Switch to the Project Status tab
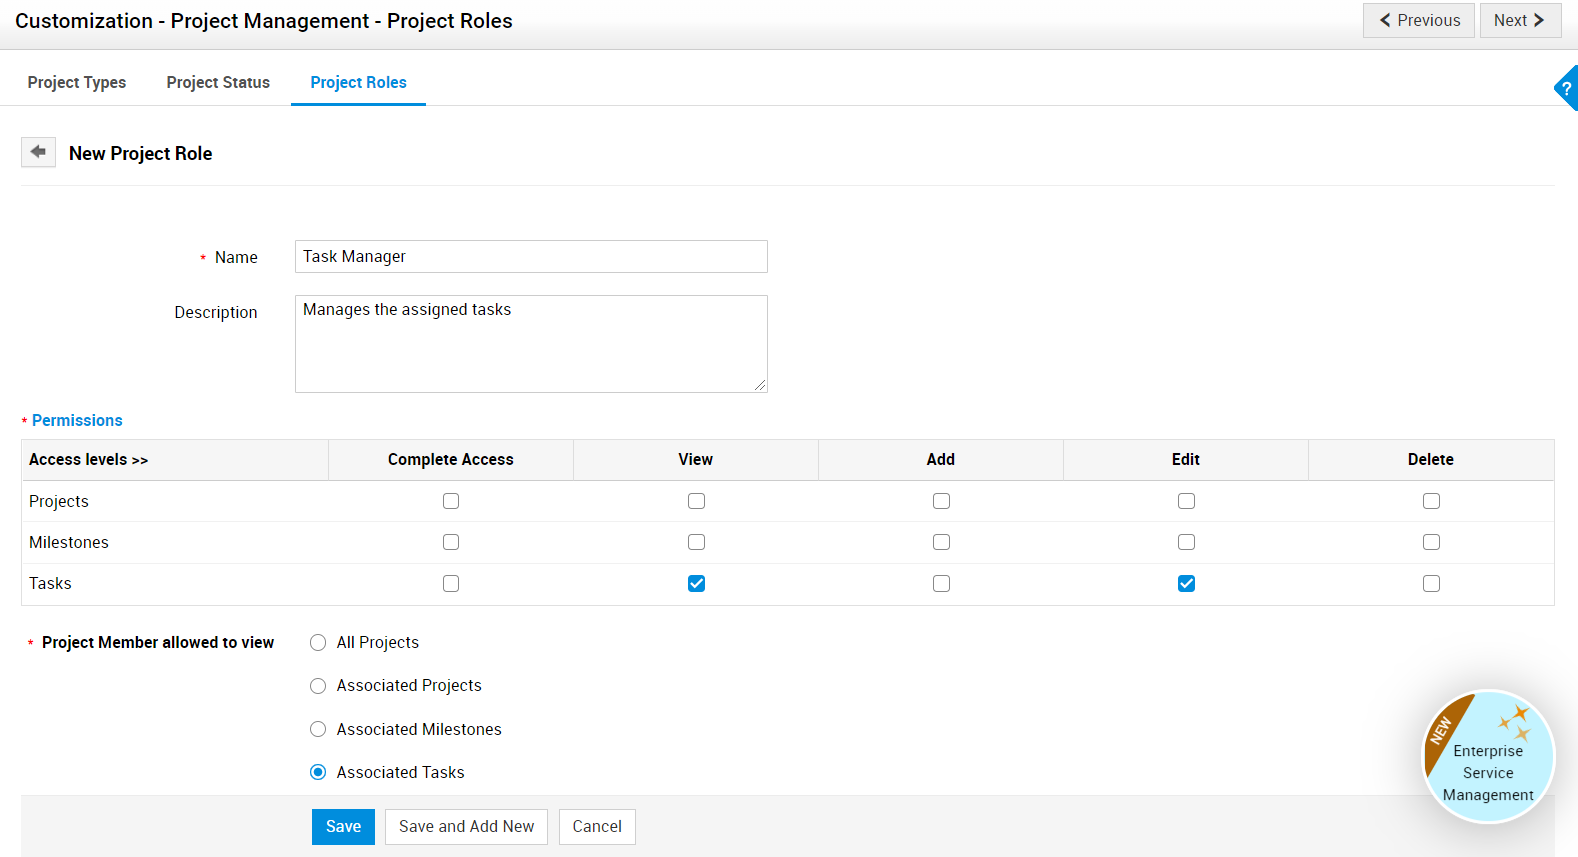This screenshot has height=857, width=1578. pos(218,82)
